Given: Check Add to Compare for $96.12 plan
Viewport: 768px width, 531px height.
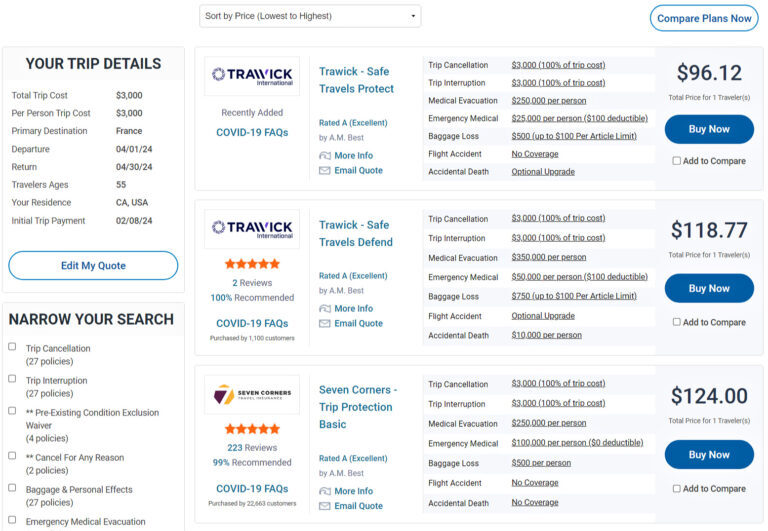Looking at the screenshot, I should [677, 161].
